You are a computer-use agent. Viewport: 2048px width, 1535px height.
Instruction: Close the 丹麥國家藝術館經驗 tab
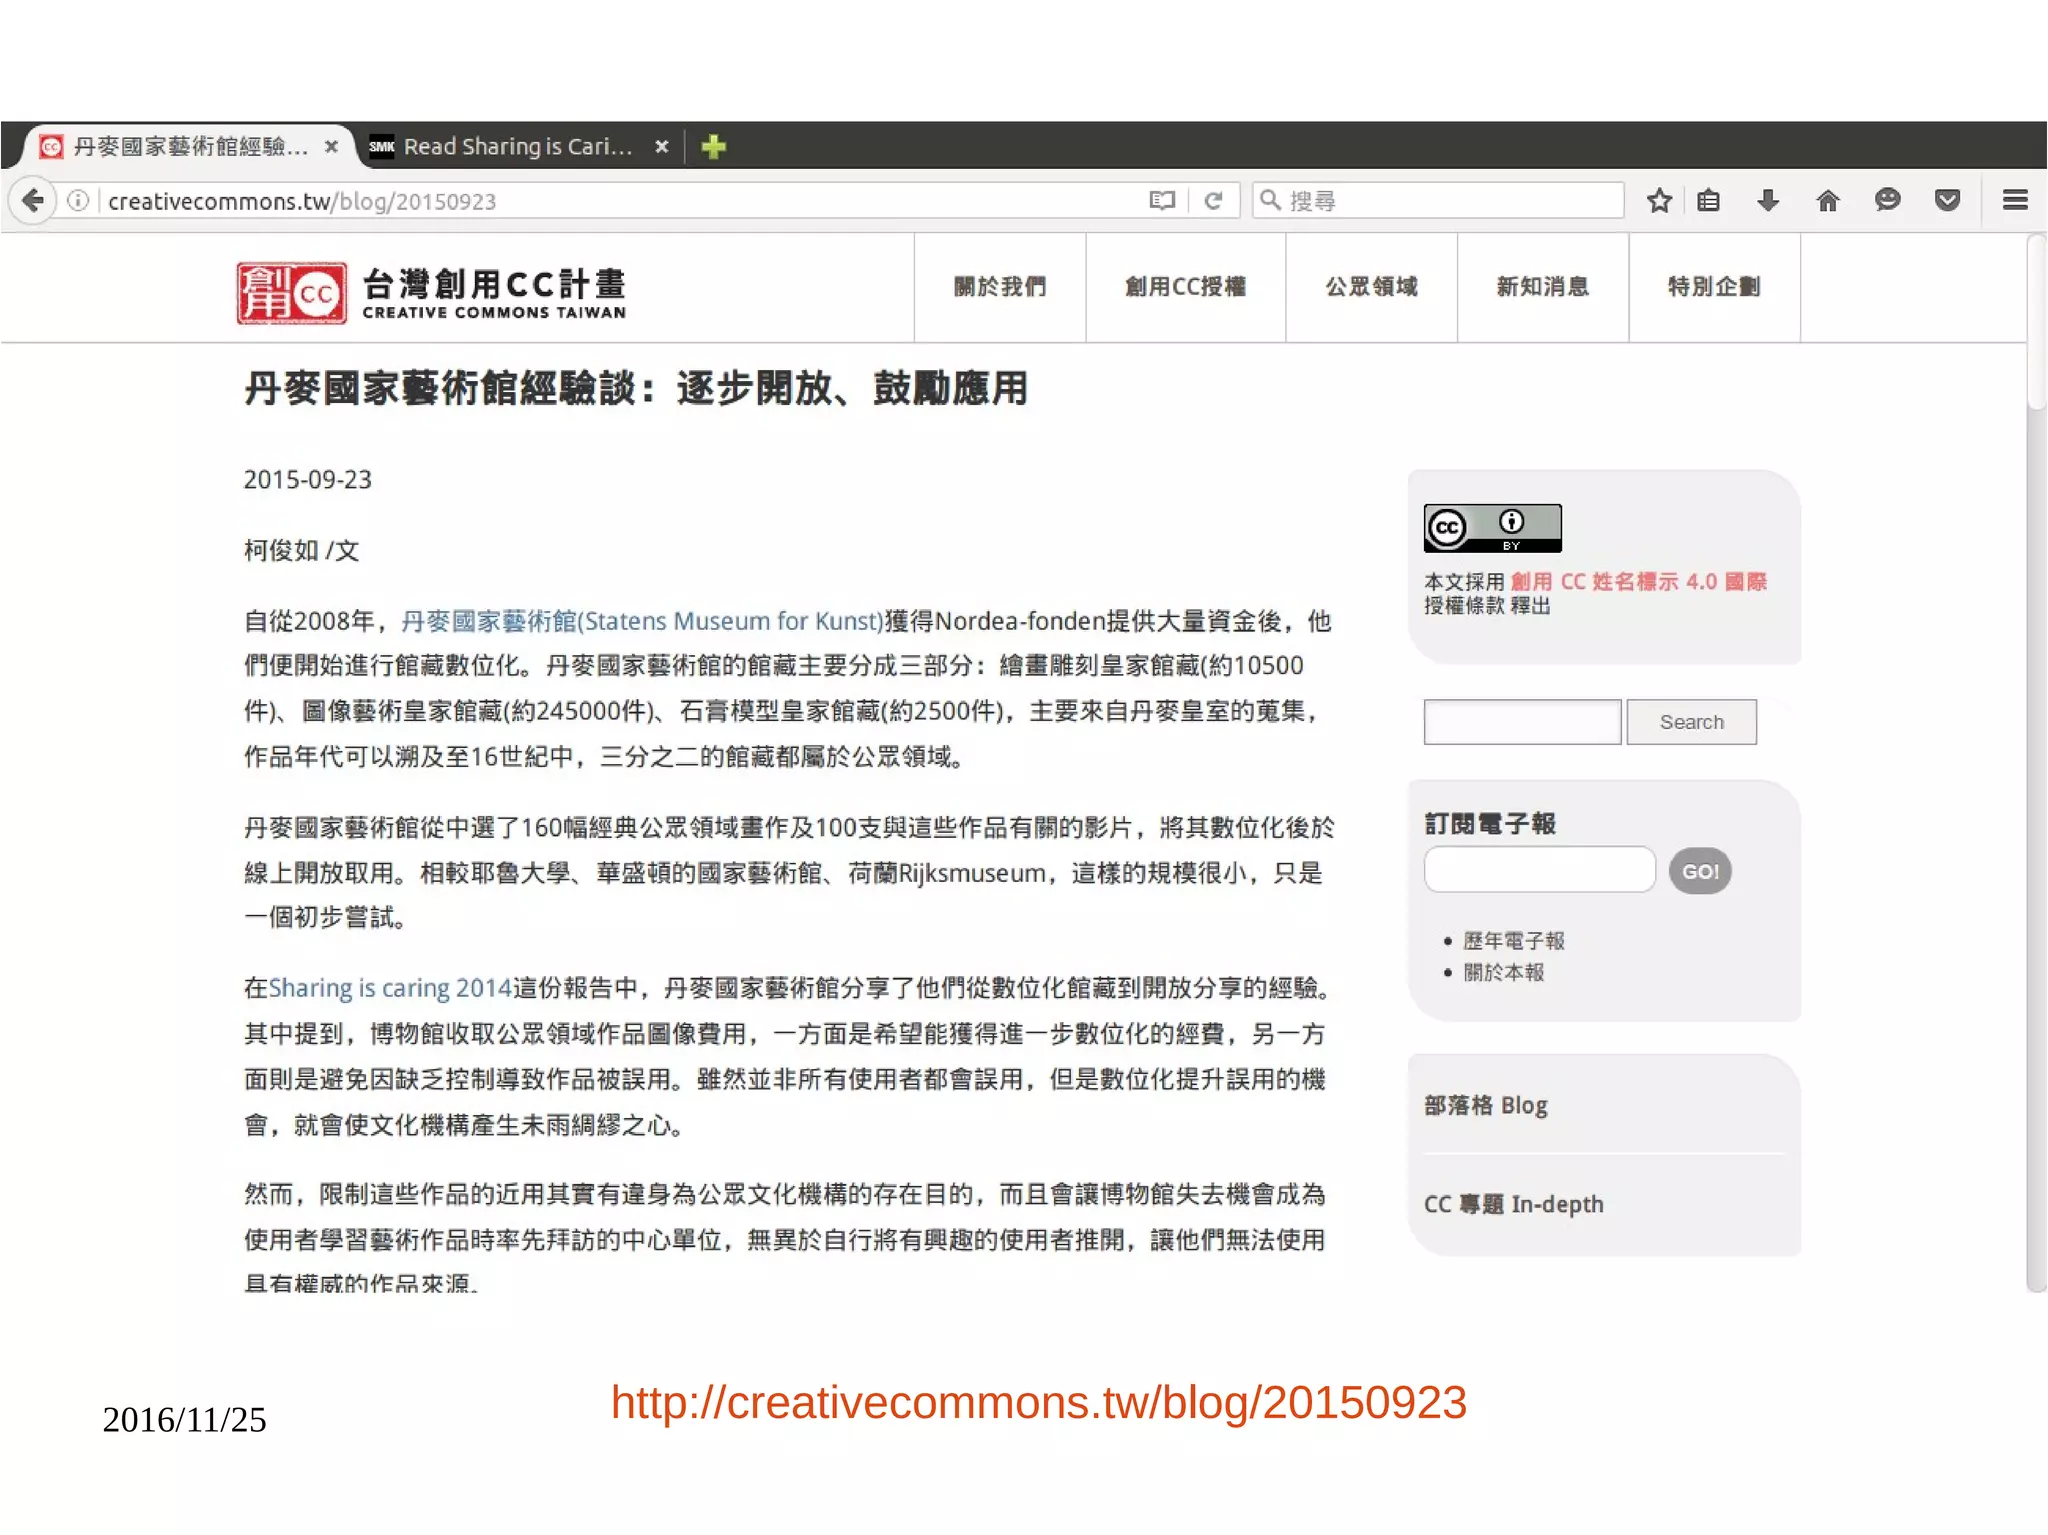pyautogui.click(x=331, y=147)
